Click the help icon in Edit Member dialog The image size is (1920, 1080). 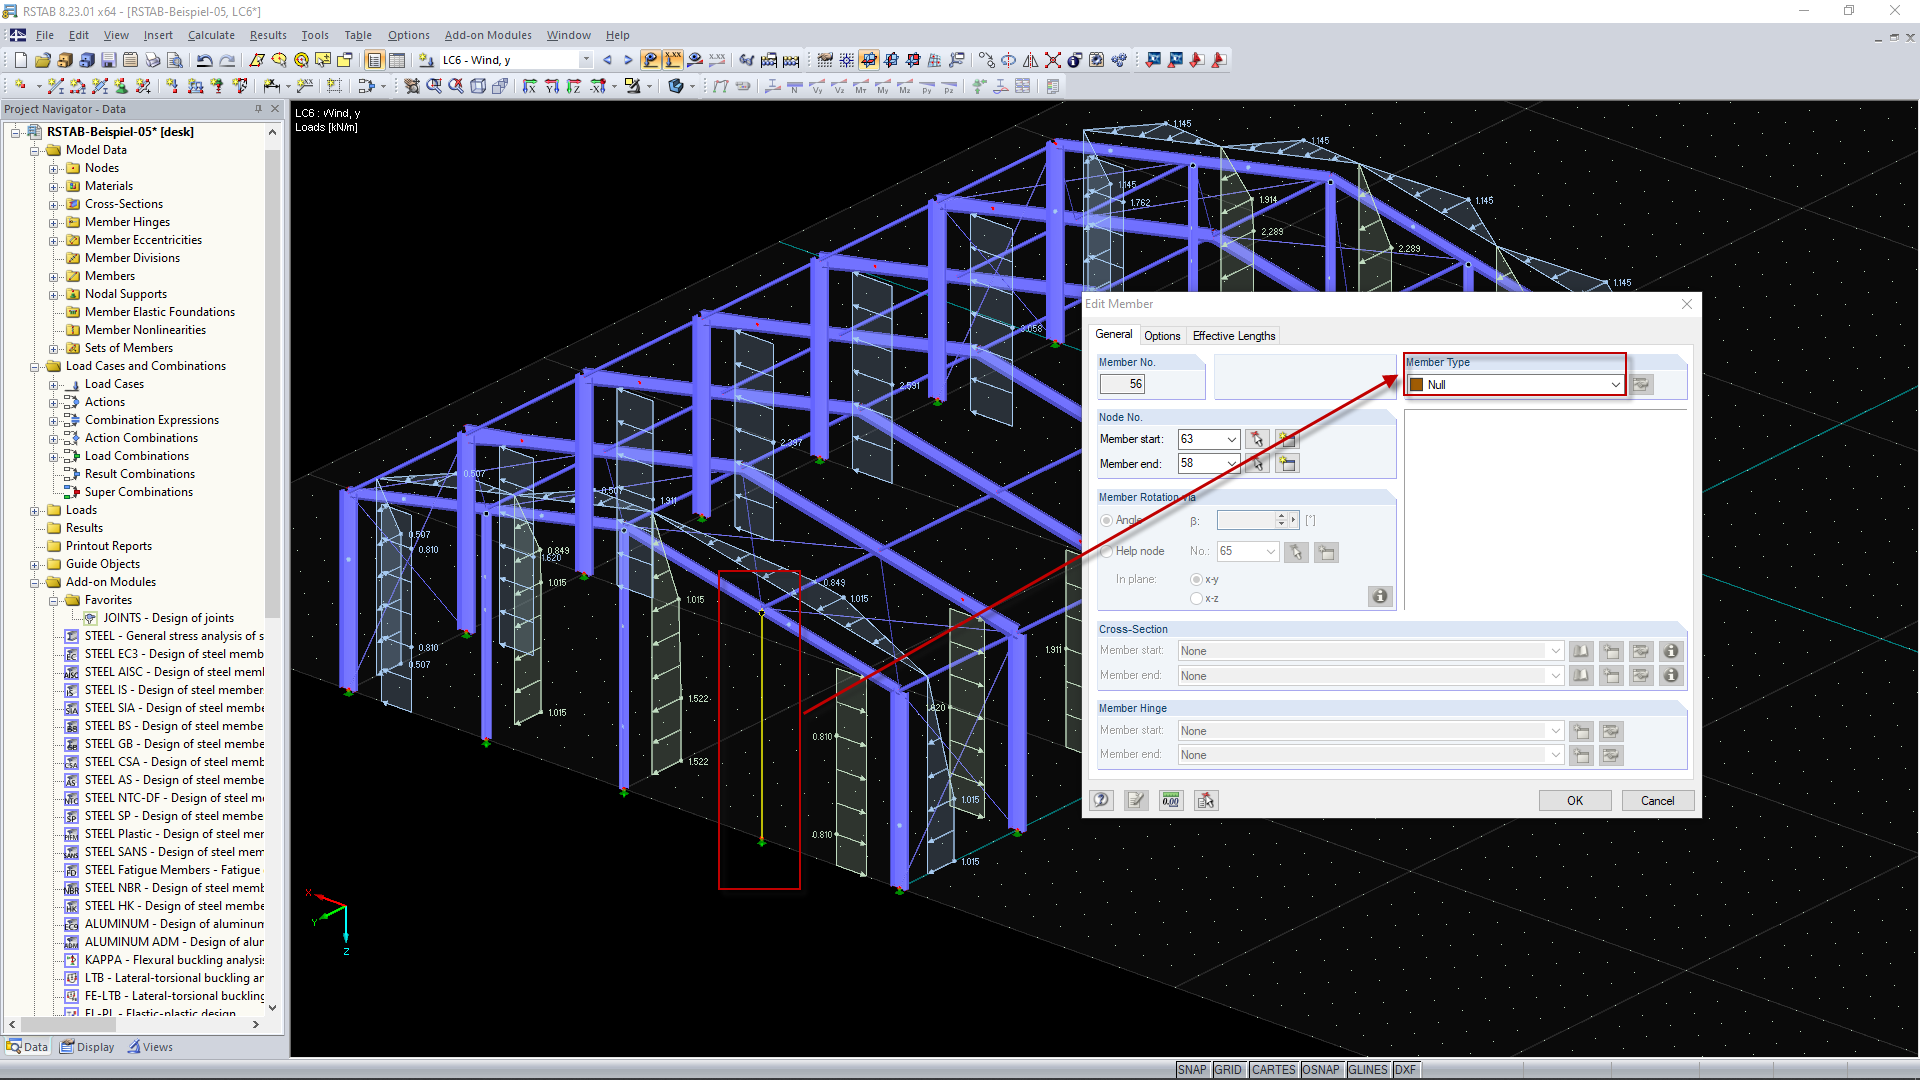pos(1101,800)
